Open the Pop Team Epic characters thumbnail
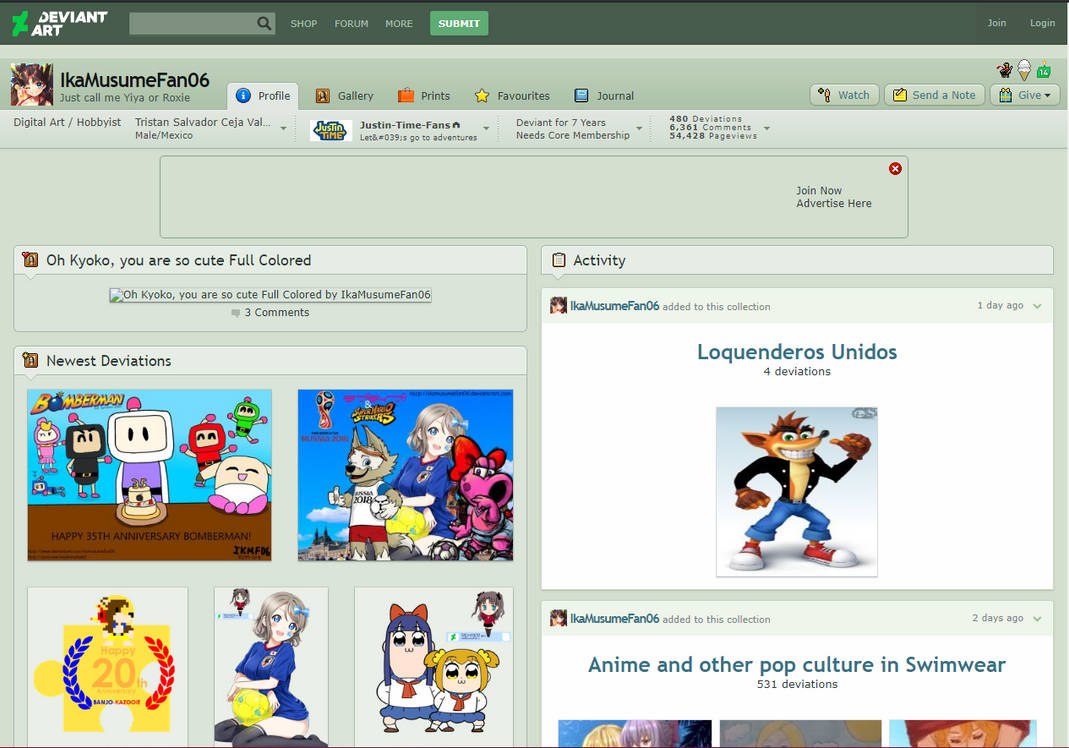 pos(434,667)
